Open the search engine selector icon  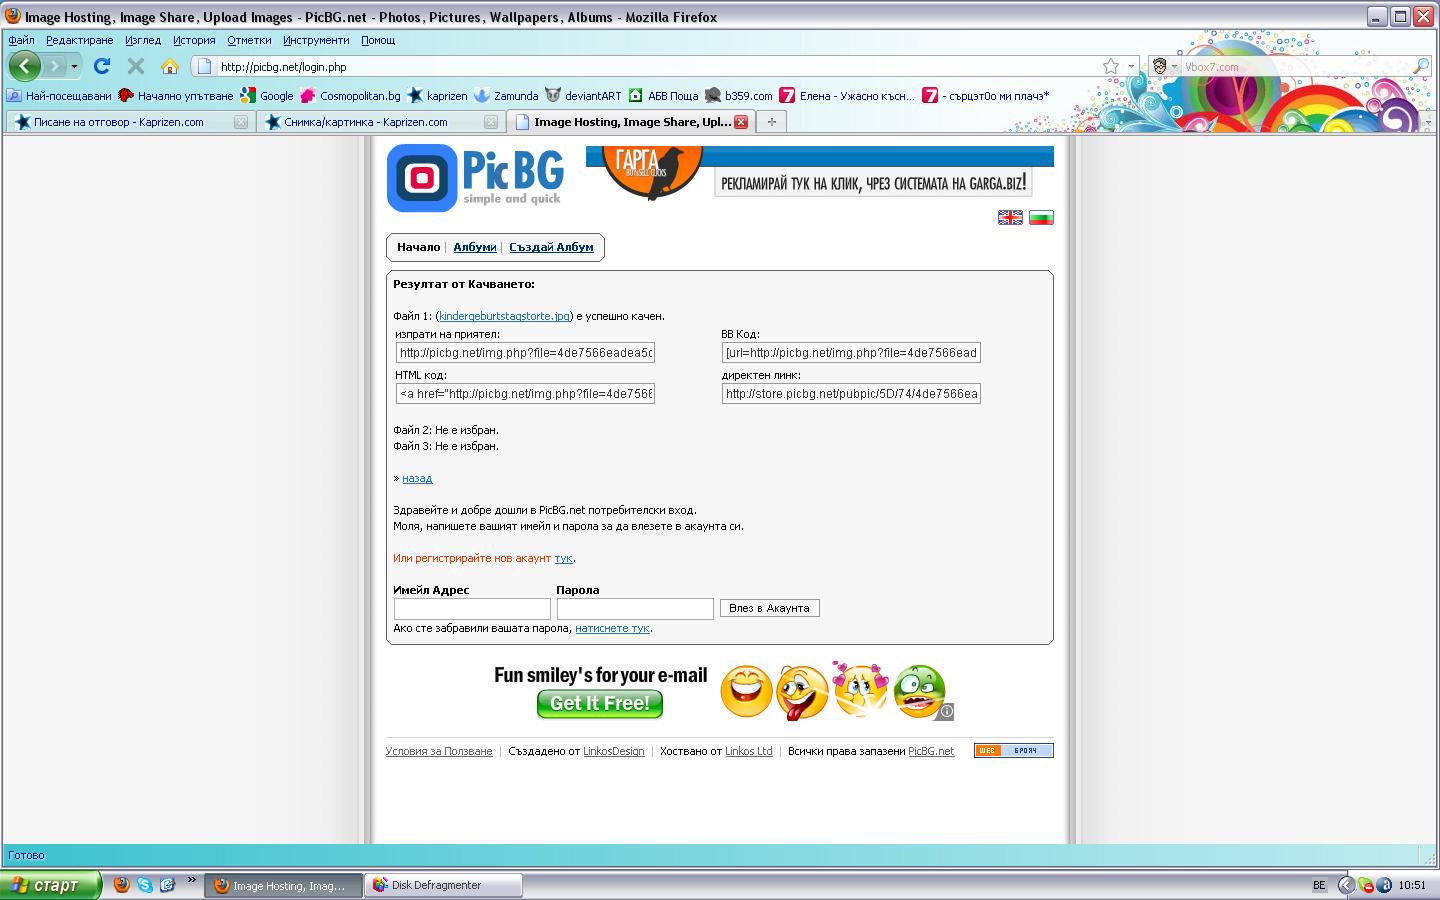pyautogui.click(x=1163, y=66)
